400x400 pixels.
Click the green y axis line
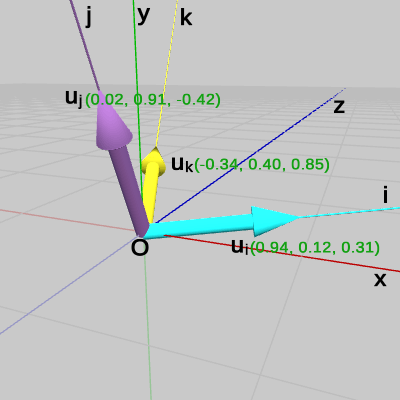point(136,83)
